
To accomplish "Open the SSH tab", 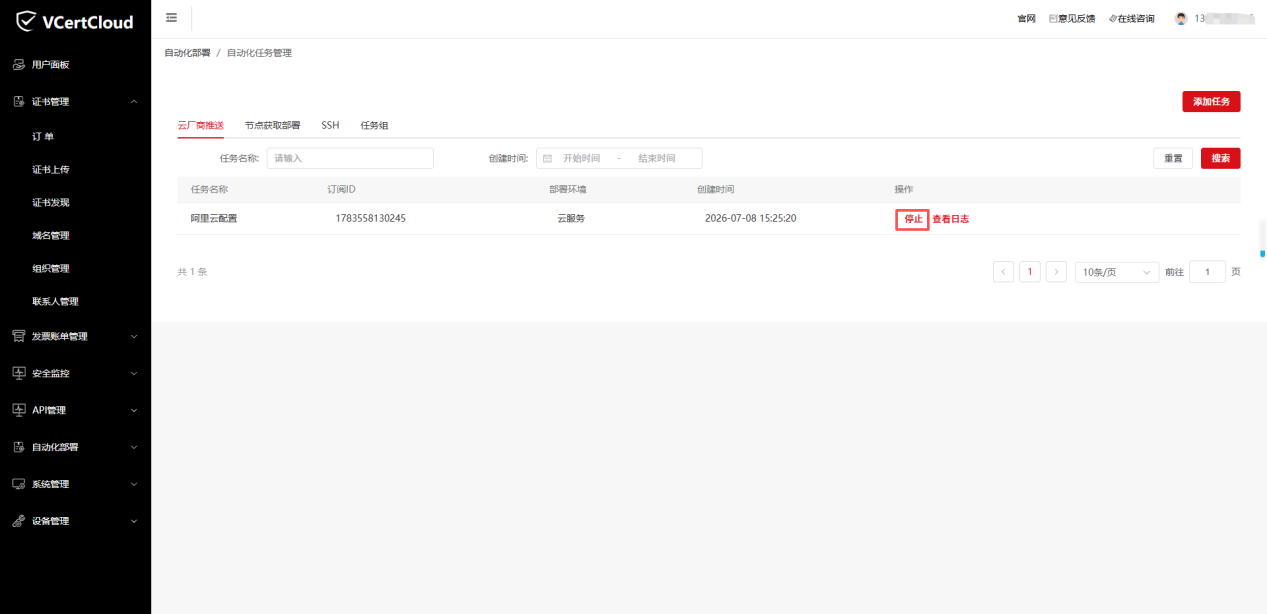I will tap(330, 126).
